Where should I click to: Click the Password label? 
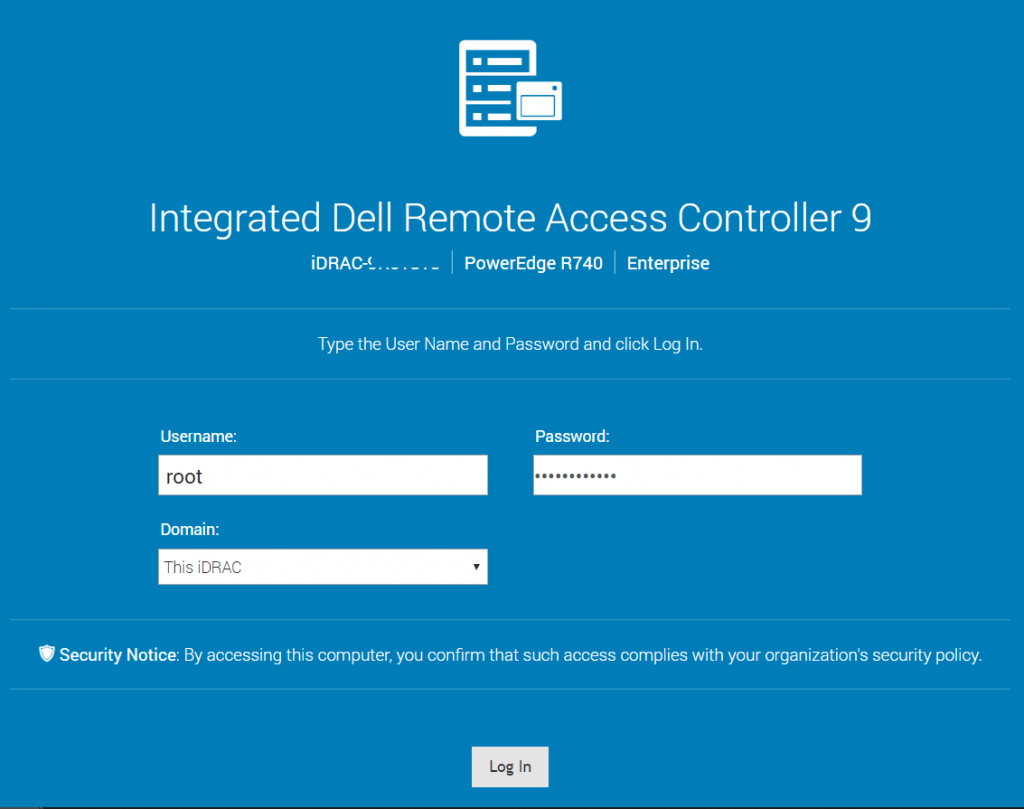[x=572, y=436]
